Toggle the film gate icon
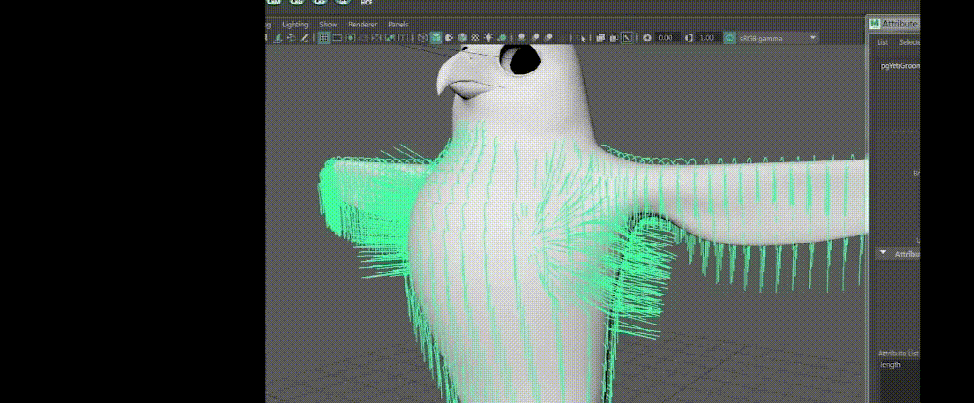Image resolution: width=974 pixels, height=403 pixels. tap(337, 38)
